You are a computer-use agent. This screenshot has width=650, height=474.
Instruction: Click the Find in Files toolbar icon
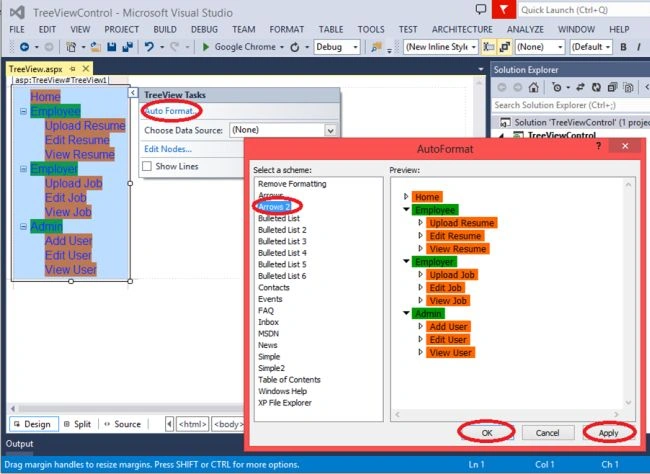point(376,47)
